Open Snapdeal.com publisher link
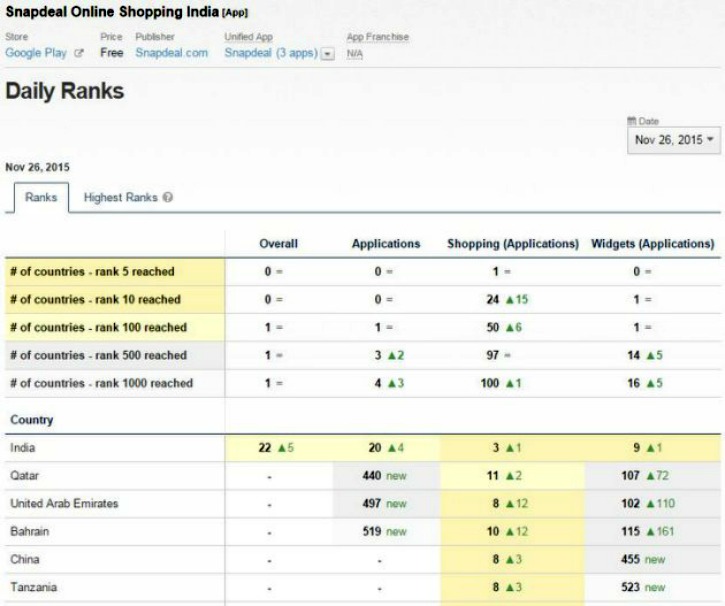Image resolution: width=725 pixels, height=606 pixels. (x=172, y=53)
